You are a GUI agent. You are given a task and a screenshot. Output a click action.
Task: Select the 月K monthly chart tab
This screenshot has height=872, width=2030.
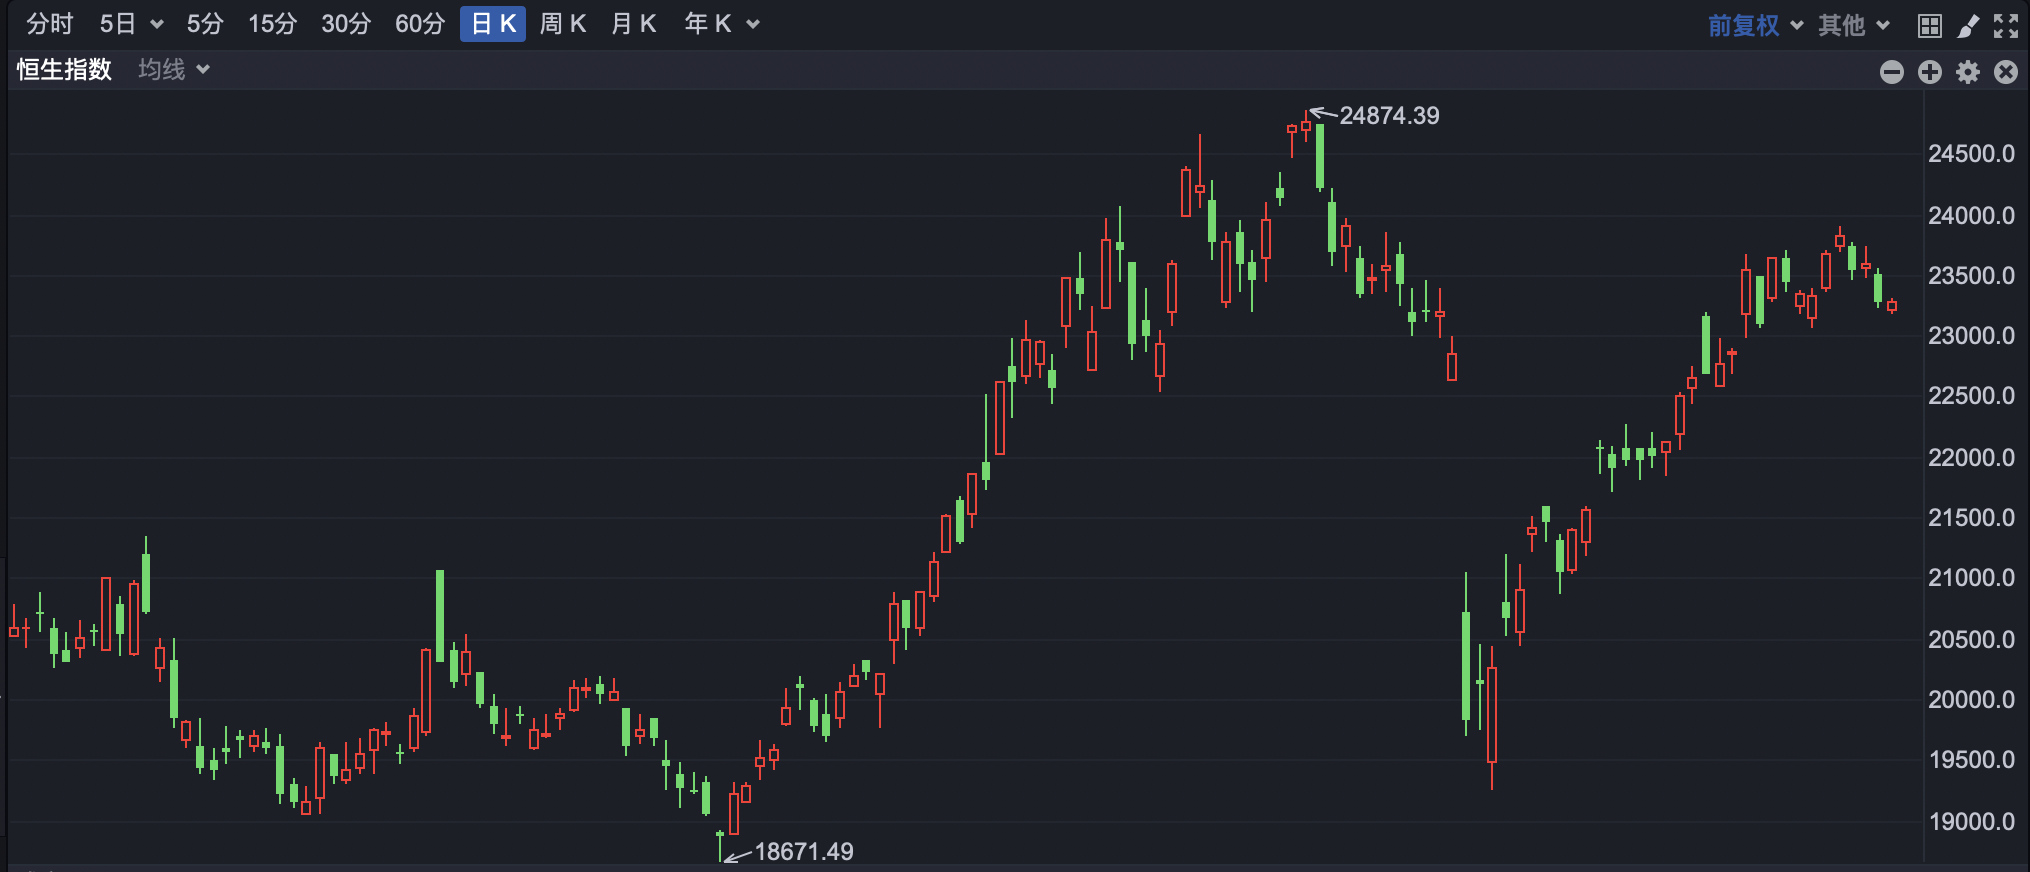634,24
